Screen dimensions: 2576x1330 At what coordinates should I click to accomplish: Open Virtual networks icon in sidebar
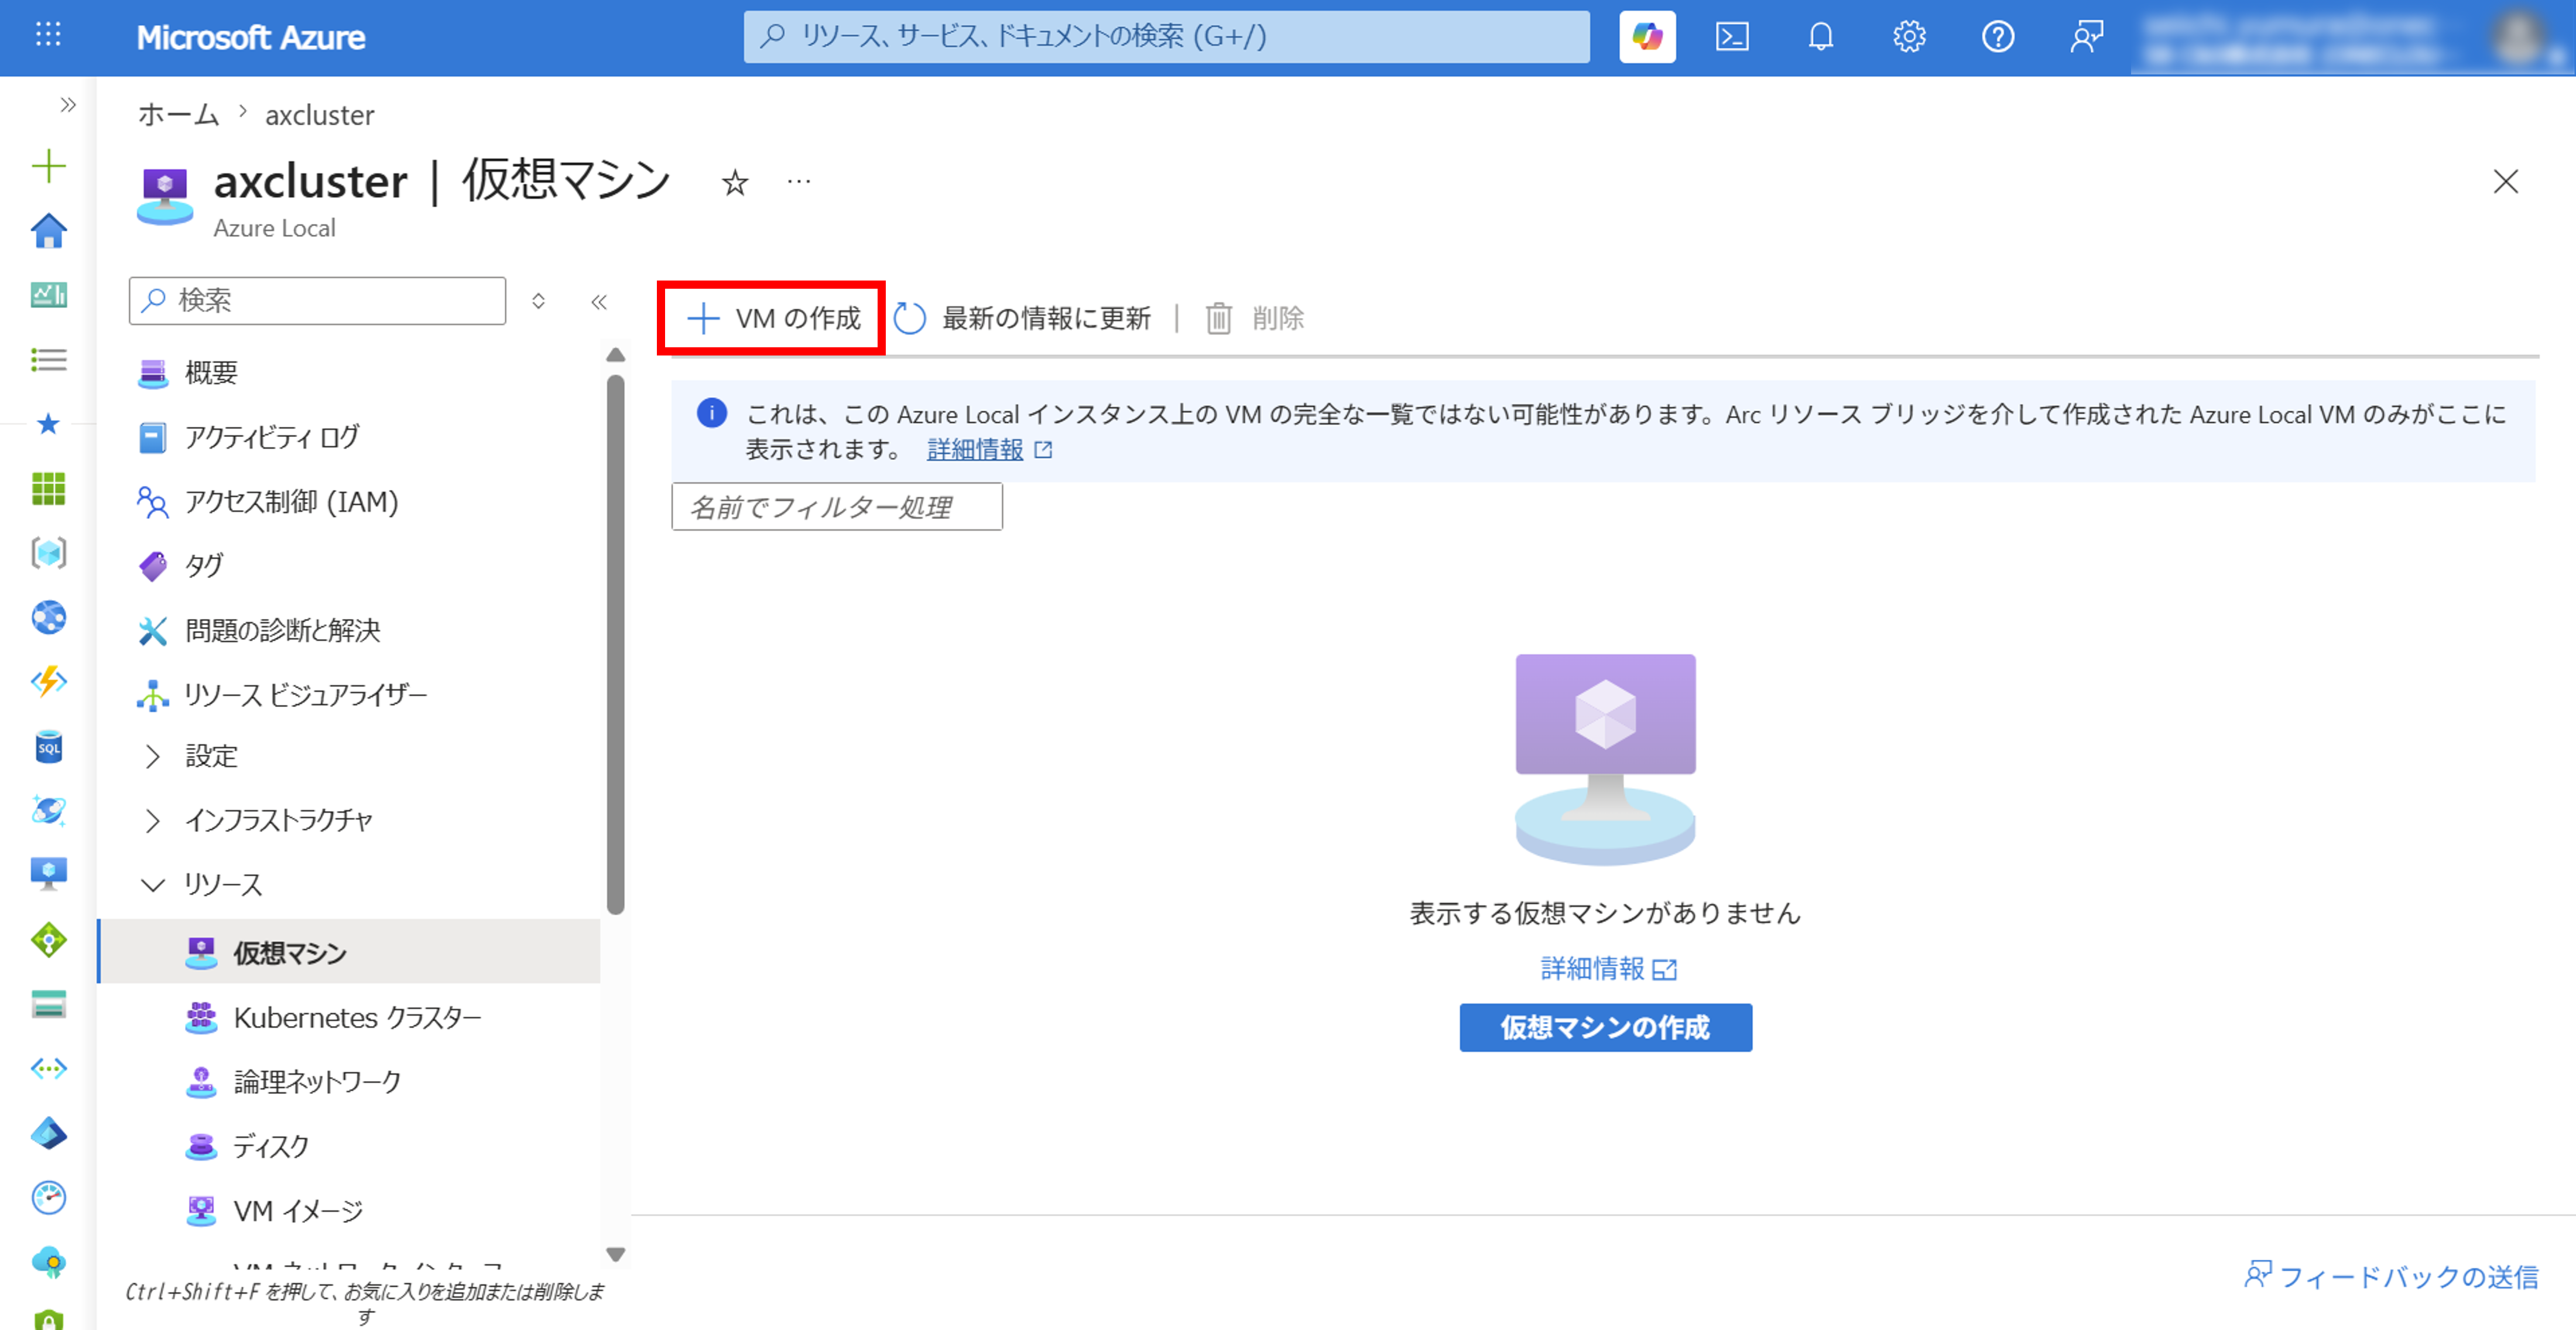(48, 1068)
